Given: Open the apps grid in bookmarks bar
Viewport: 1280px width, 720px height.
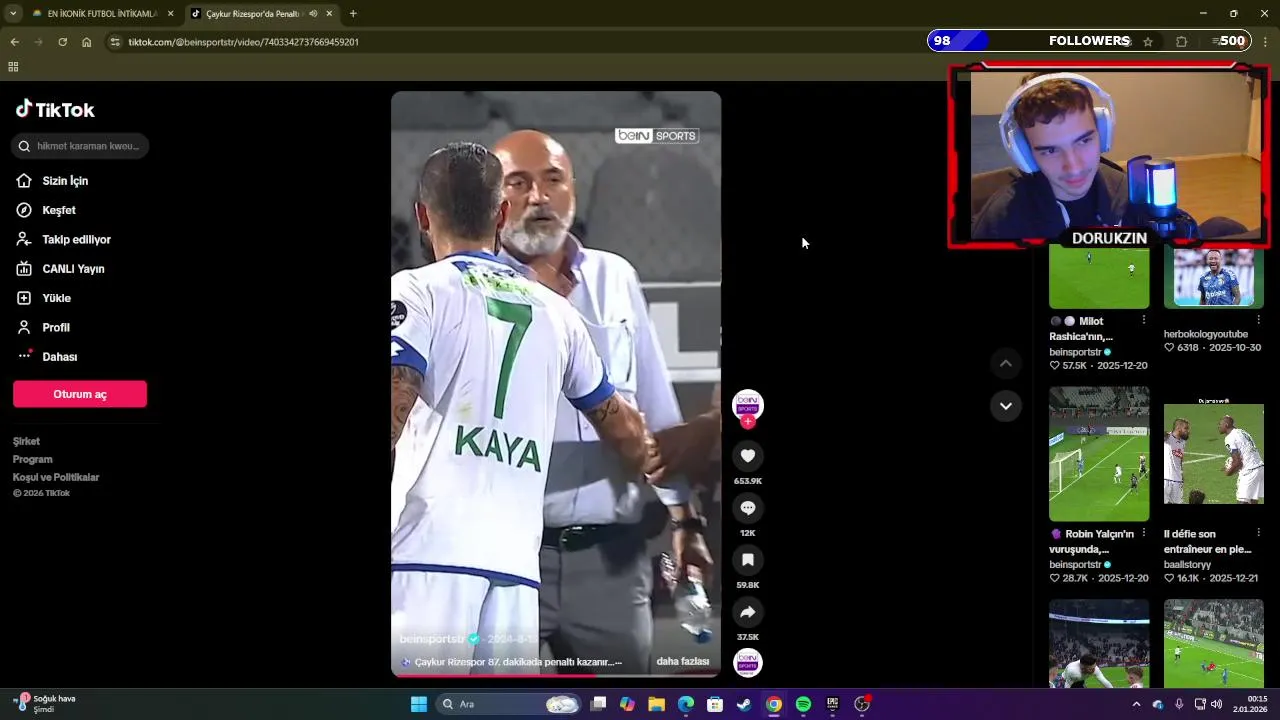Looking at the screenshot, I should [x=13, y=67].
